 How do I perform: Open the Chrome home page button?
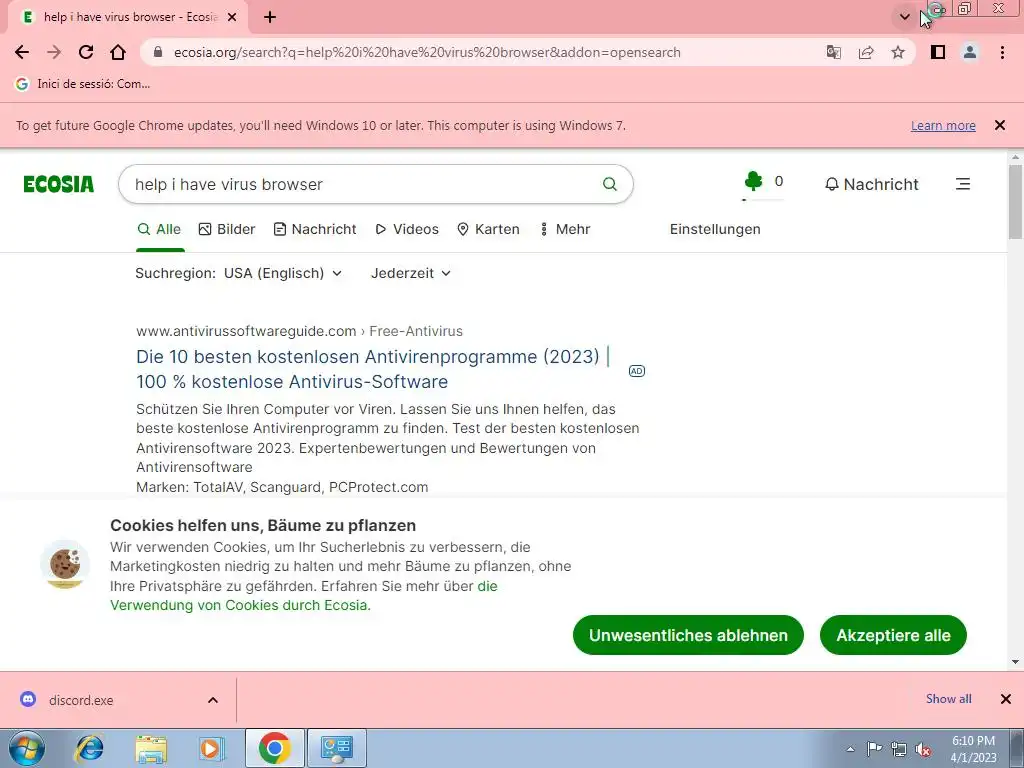(118, 52)
